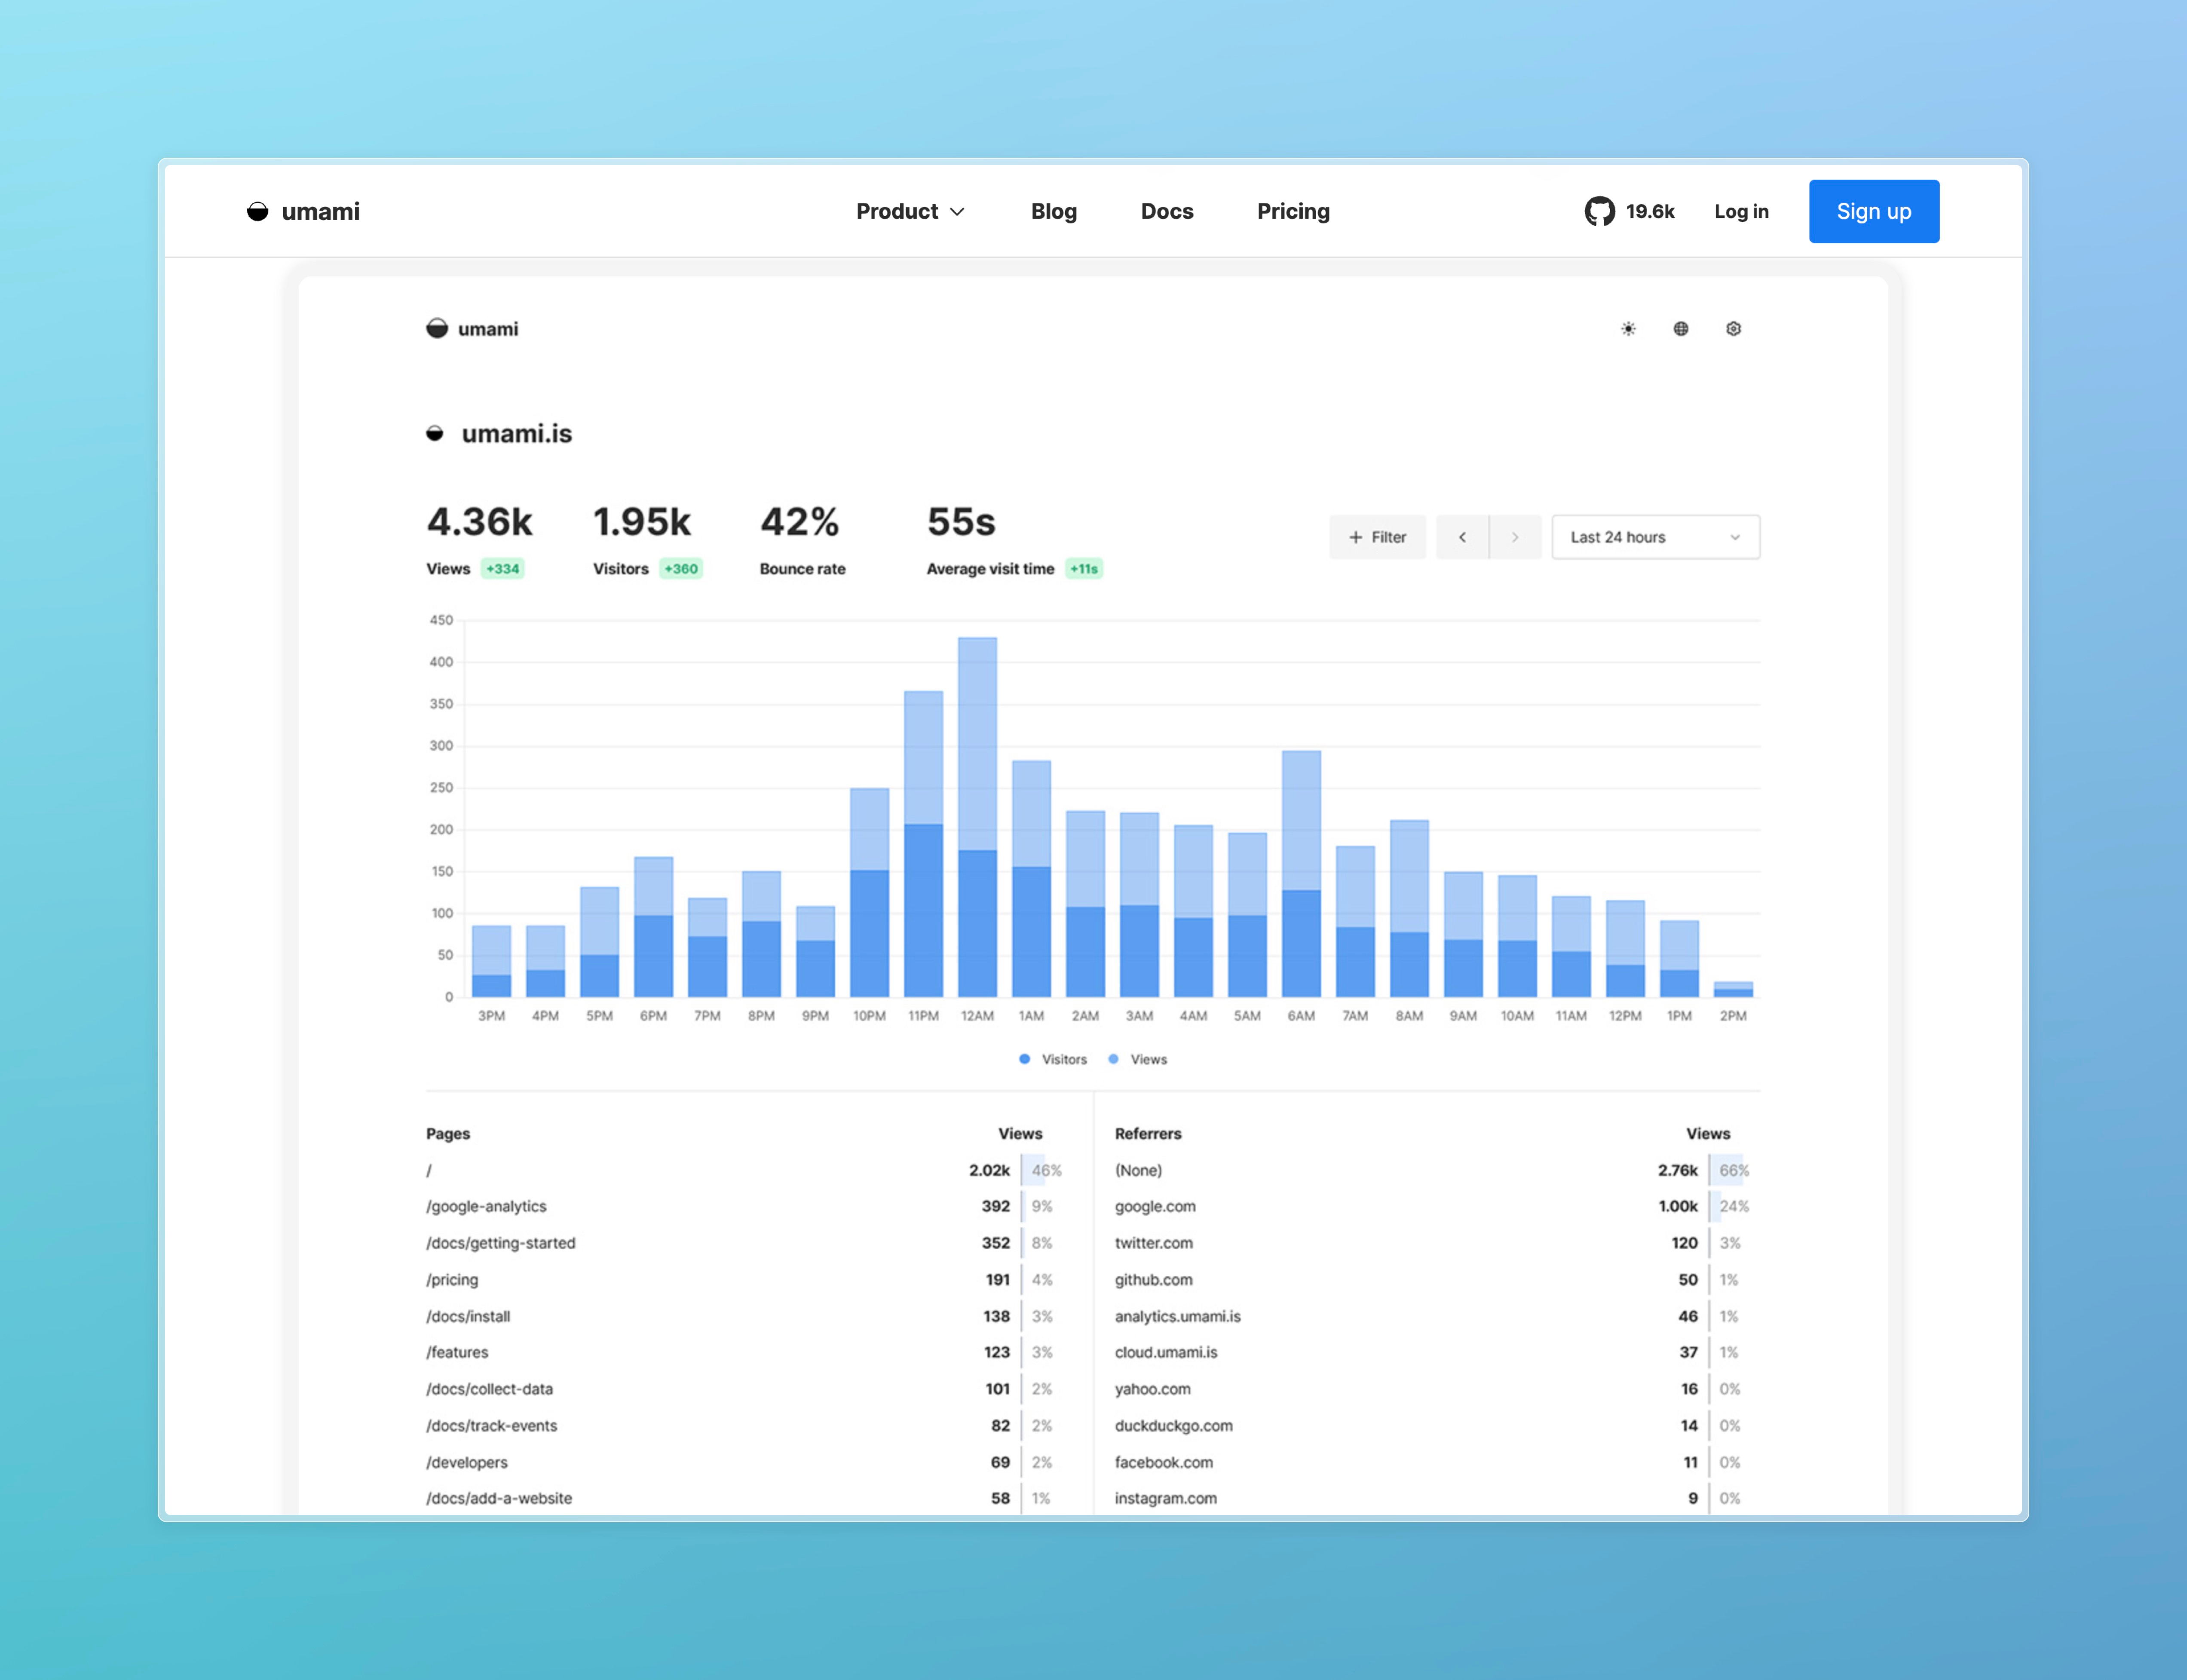Open the globe language icon

tap(1681, 329)
